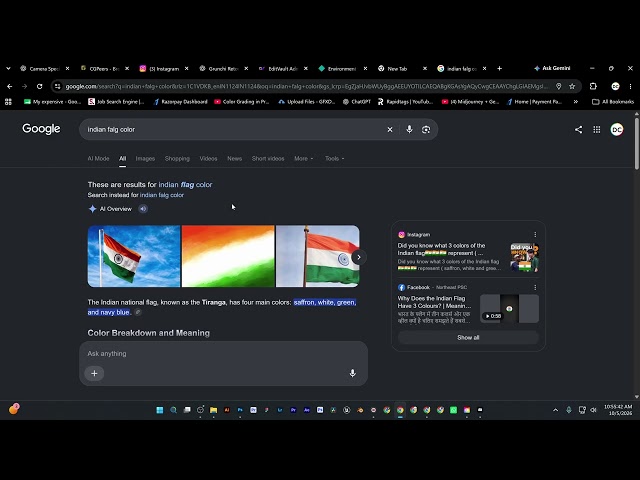Viewport: 640px width, 480px height.
Task: Open File Explorer from the taskbar
Action: coord(213,410)
